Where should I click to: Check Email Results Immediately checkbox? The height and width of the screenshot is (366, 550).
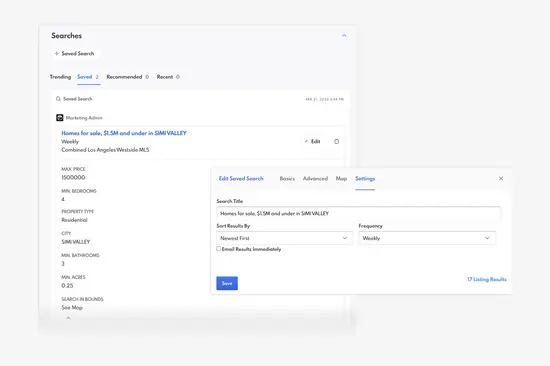[x=219, y=249]
